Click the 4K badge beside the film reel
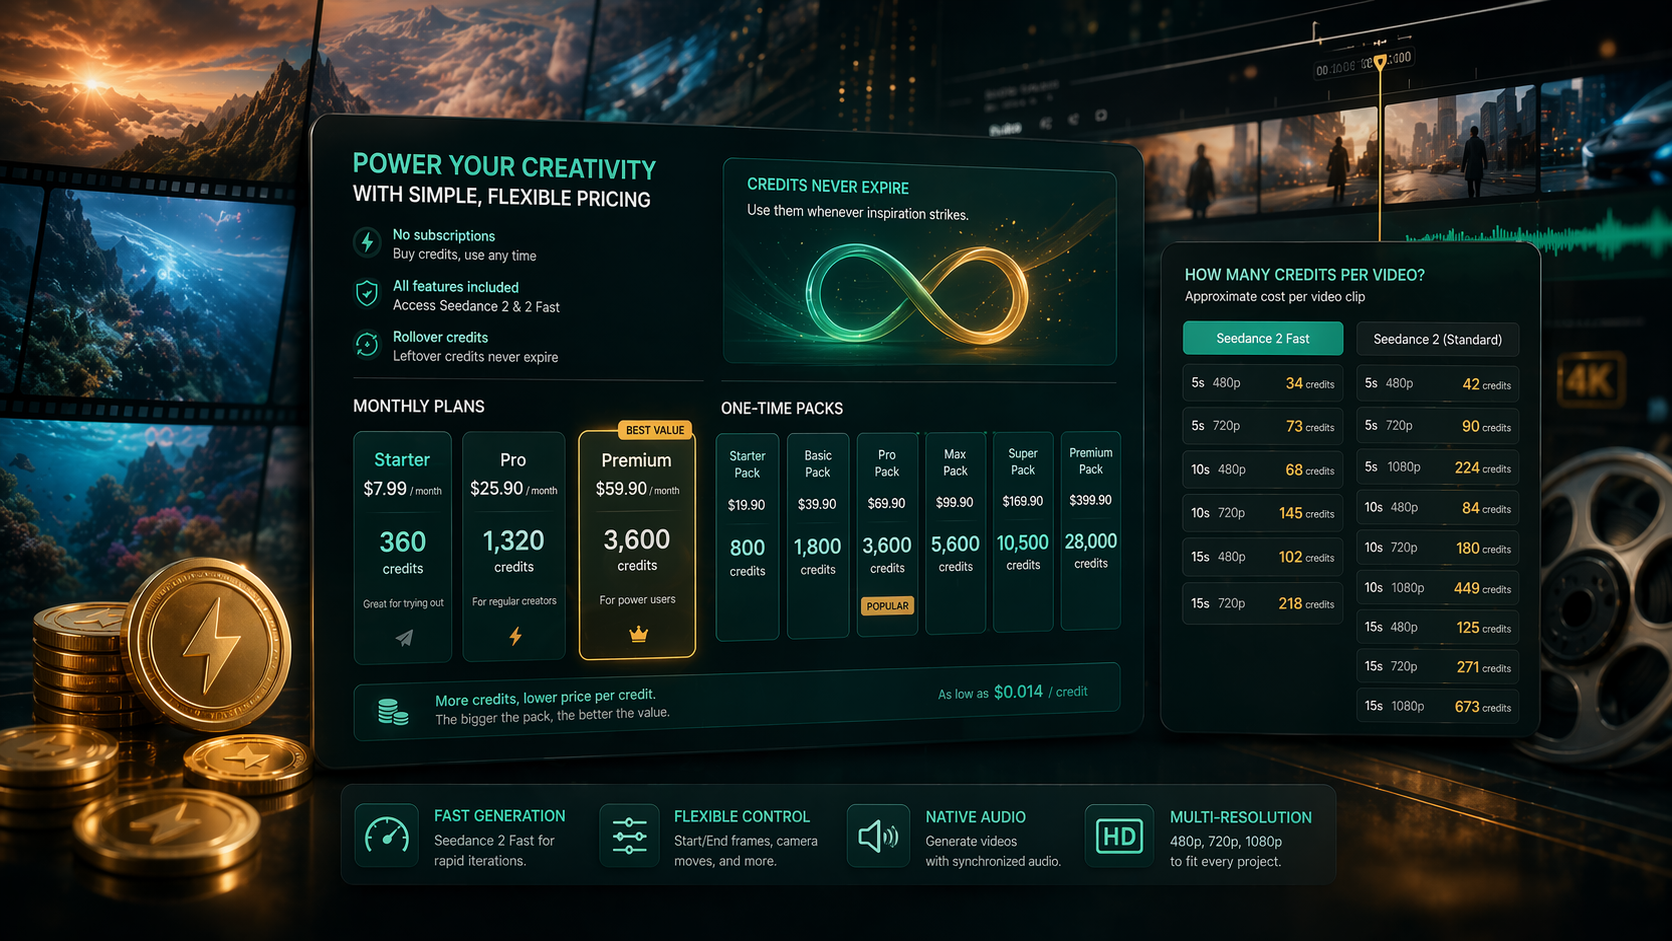 click(x=1590, y=381)
